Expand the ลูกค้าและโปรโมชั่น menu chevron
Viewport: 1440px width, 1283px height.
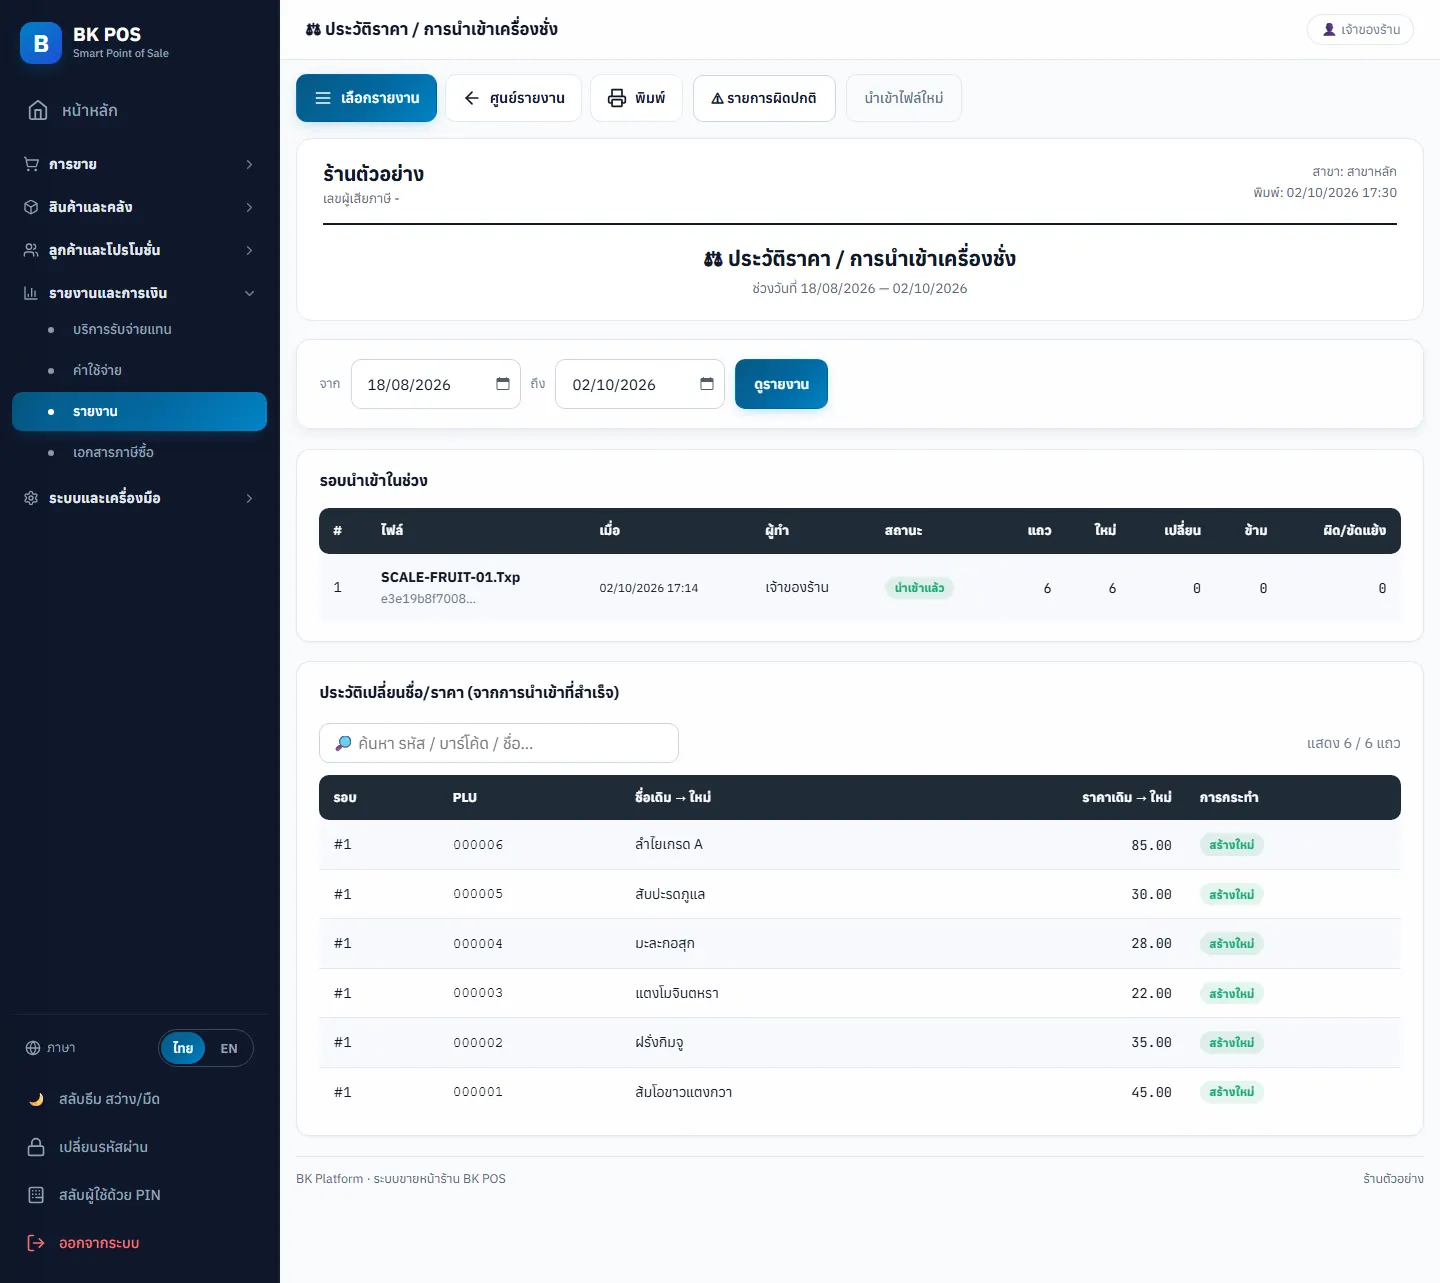click(249, 250)
